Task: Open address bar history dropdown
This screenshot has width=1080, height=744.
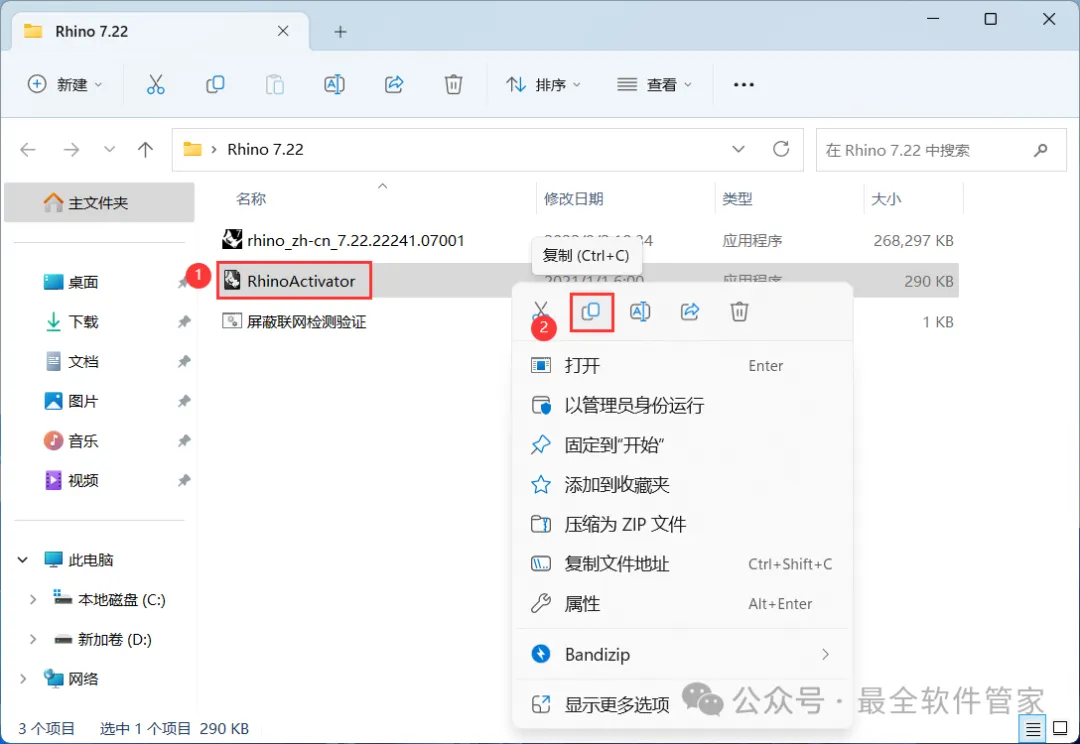Action: pos(738,149)
